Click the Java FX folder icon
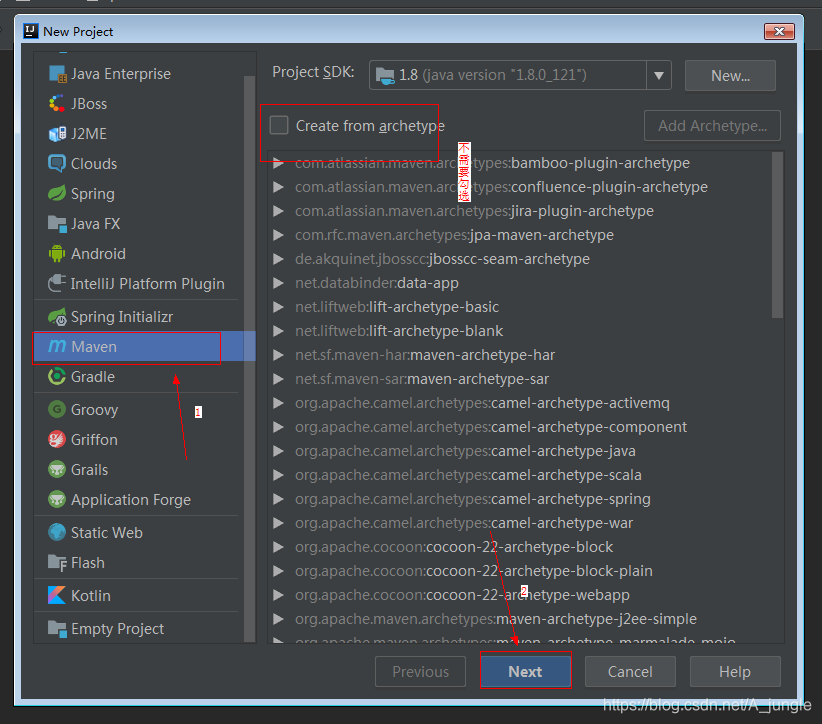 click(57, 223)
